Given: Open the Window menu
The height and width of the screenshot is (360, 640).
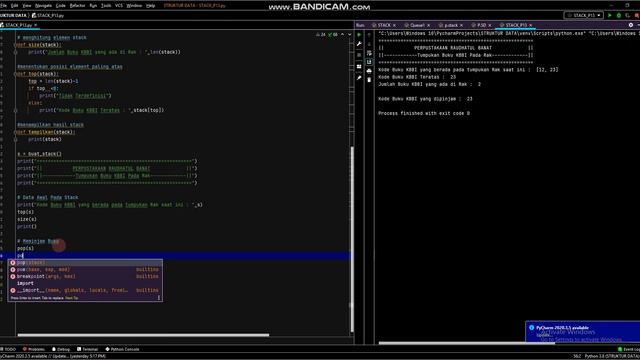Looking at the screenshot, I should [134, 6].
